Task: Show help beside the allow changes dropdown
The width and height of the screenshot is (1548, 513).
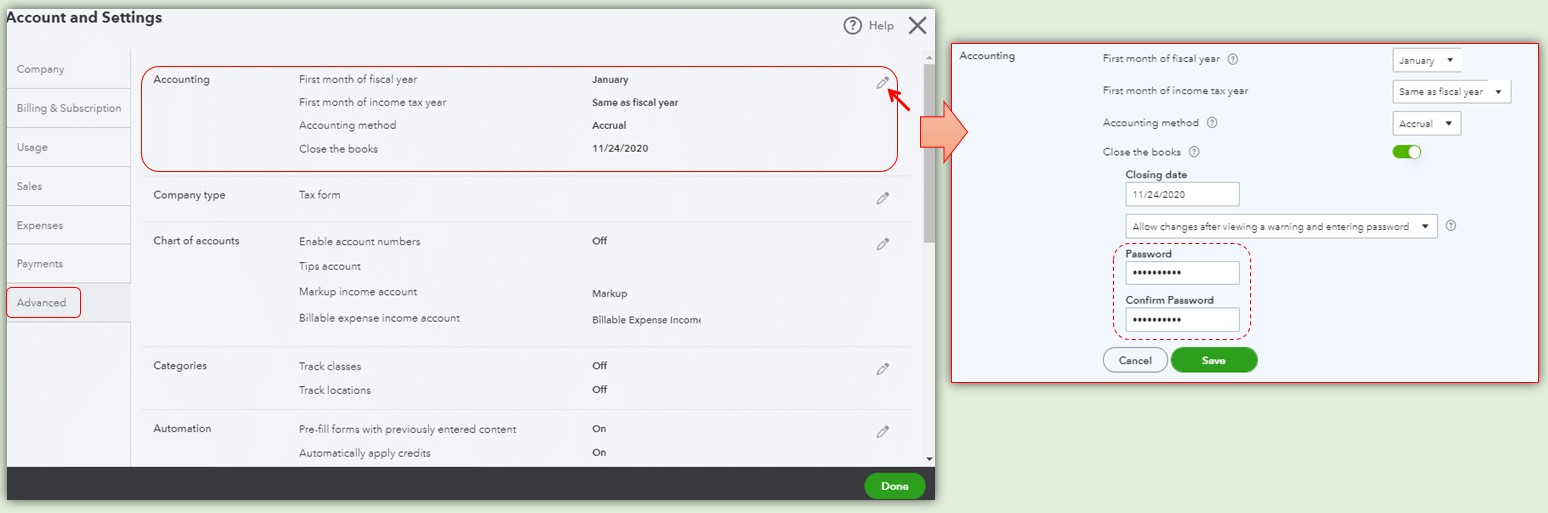Action: (x=1451, y=225)
